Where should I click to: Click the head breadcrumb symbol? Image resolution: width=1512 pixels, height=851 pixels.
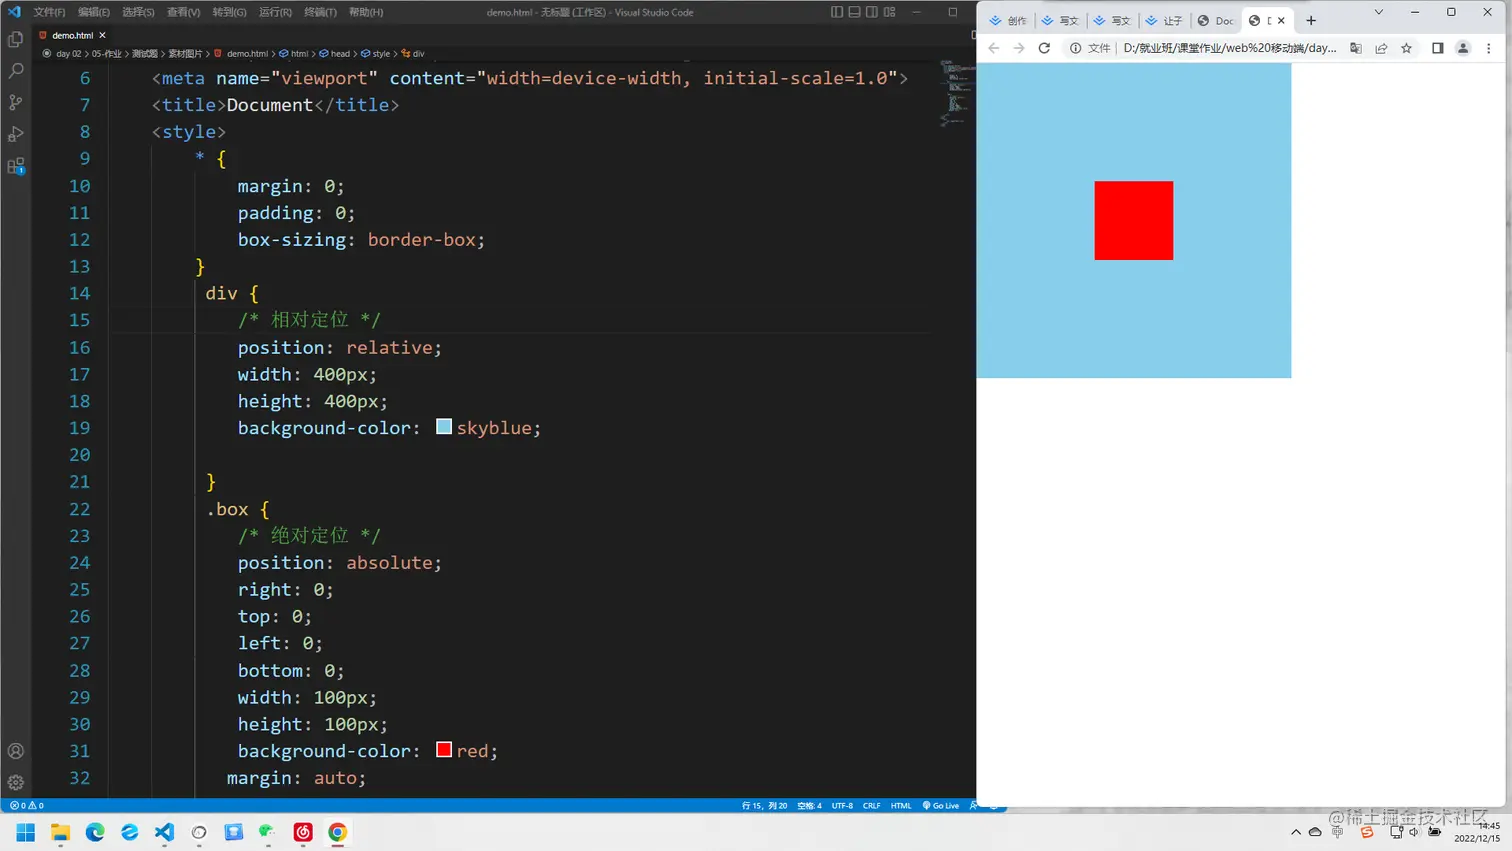pyautogui.click(x=335, y=54)
